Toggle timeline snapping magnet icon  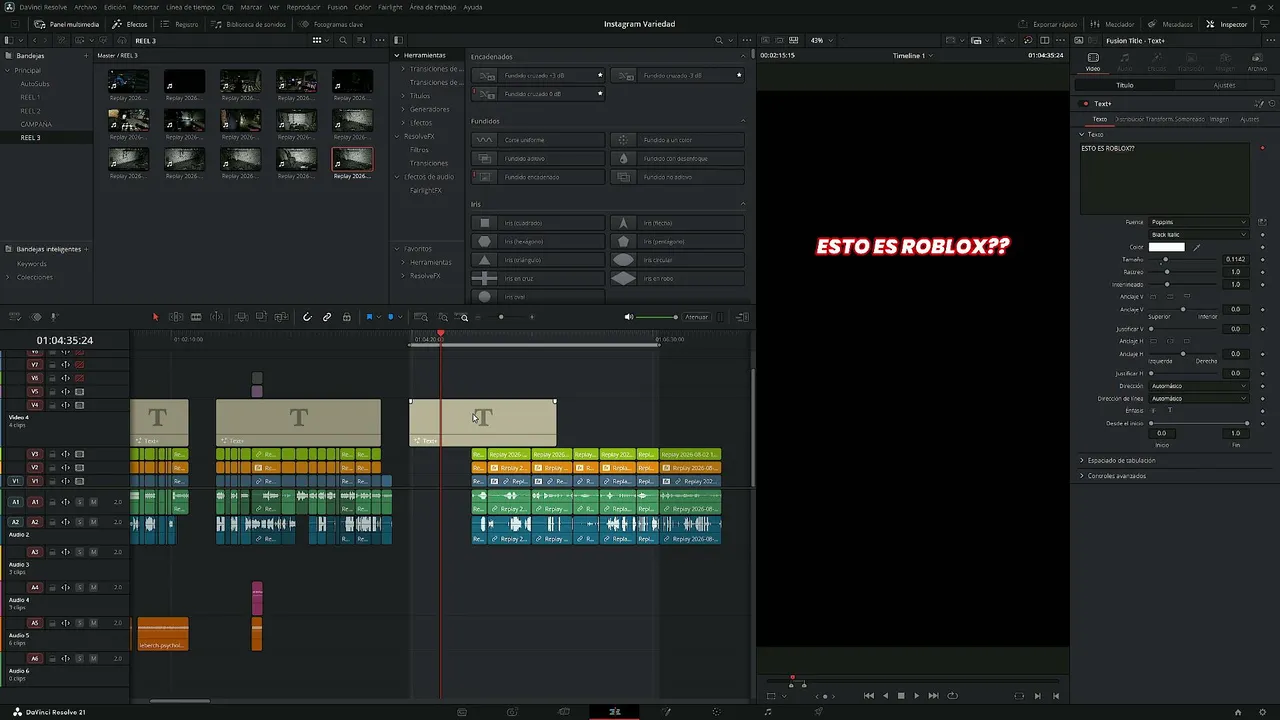click(x=307, y=317)
